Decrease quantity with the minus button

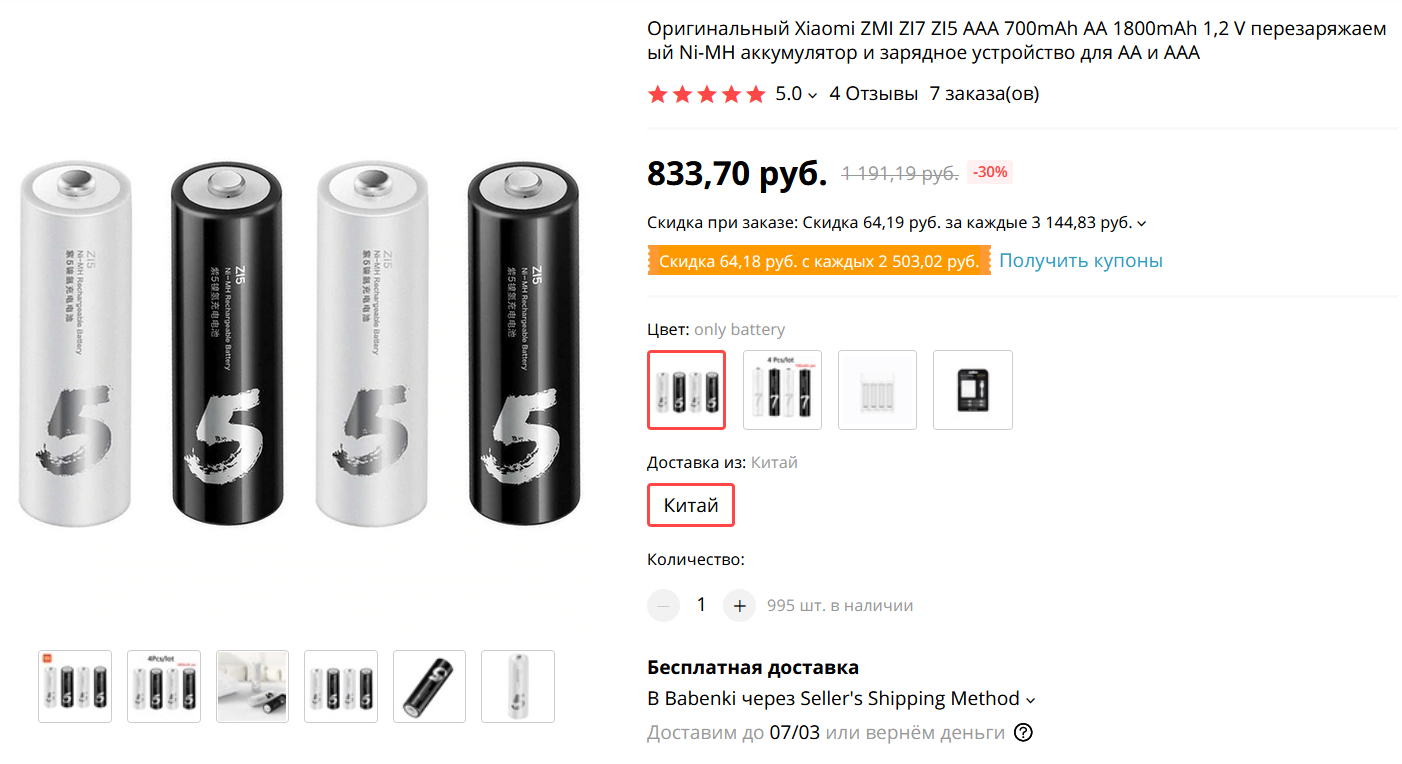pos(663,605)
